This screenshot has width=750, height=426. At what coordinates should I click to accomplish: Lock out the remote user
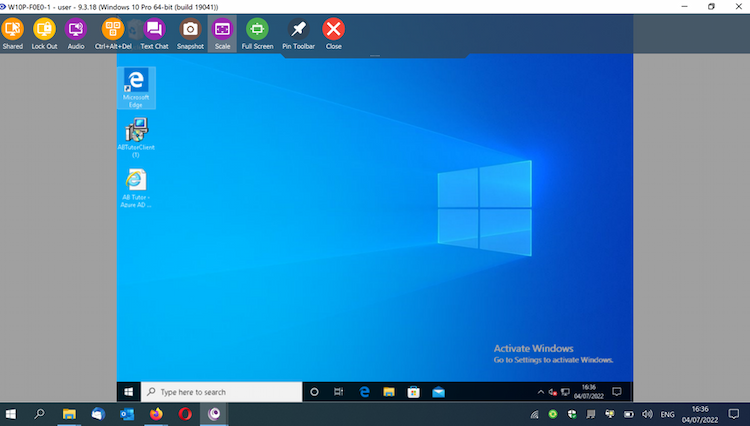coord(44,30)
